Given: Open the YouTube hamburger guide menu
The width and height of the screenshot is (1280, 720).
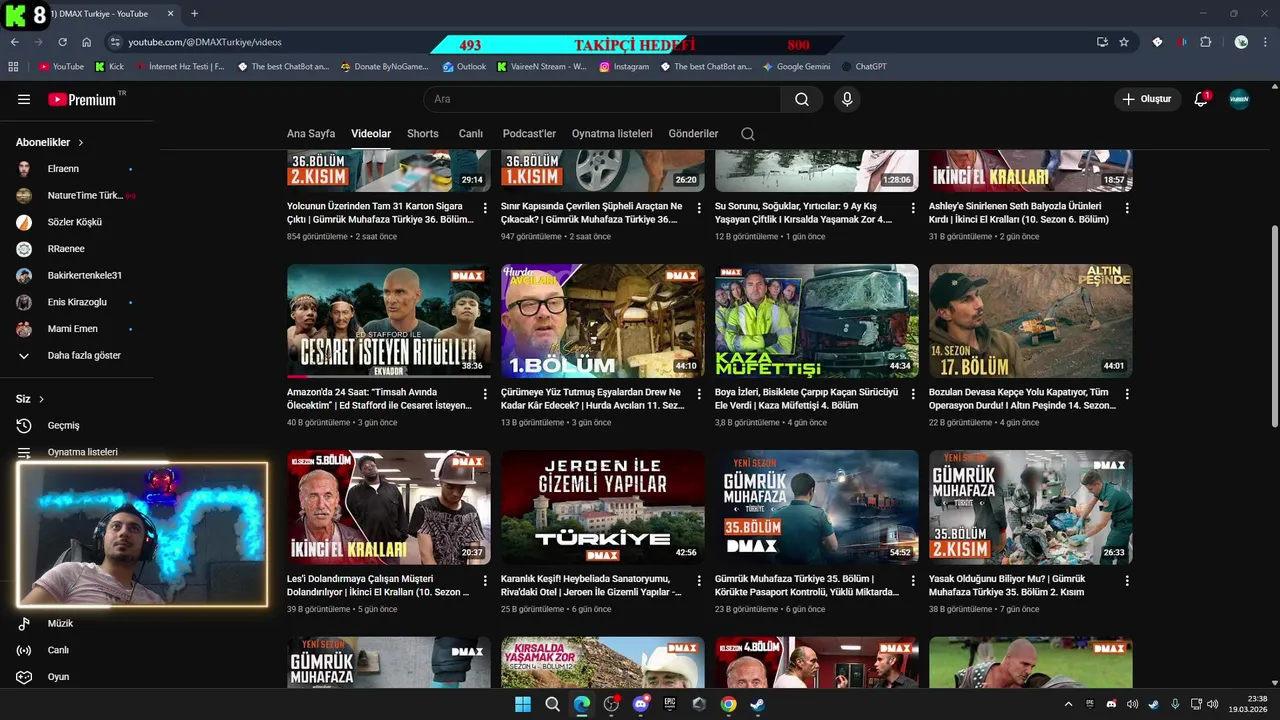Looking at the screenshot, I should (24, 99).
